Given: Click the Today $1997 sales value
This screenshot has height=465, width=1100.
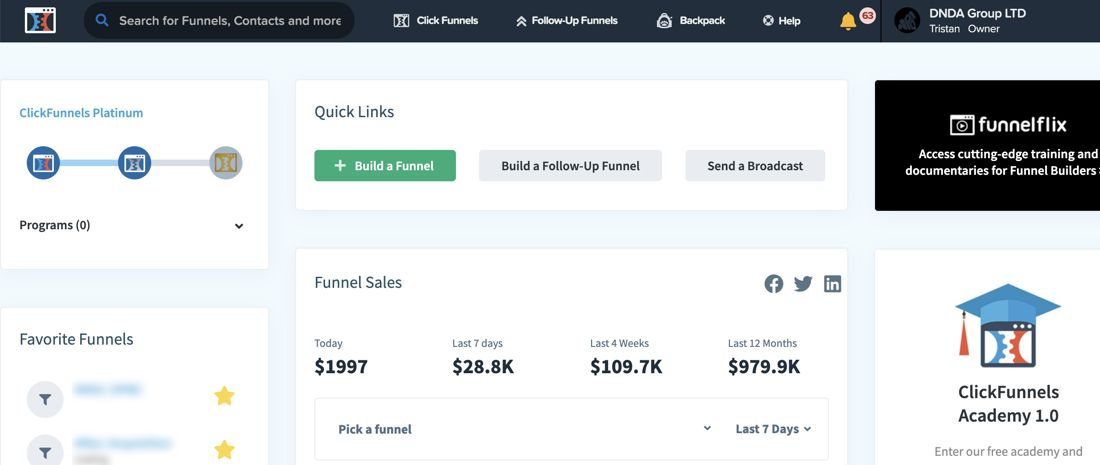Looking at the screenshot, I should point(341,366).
